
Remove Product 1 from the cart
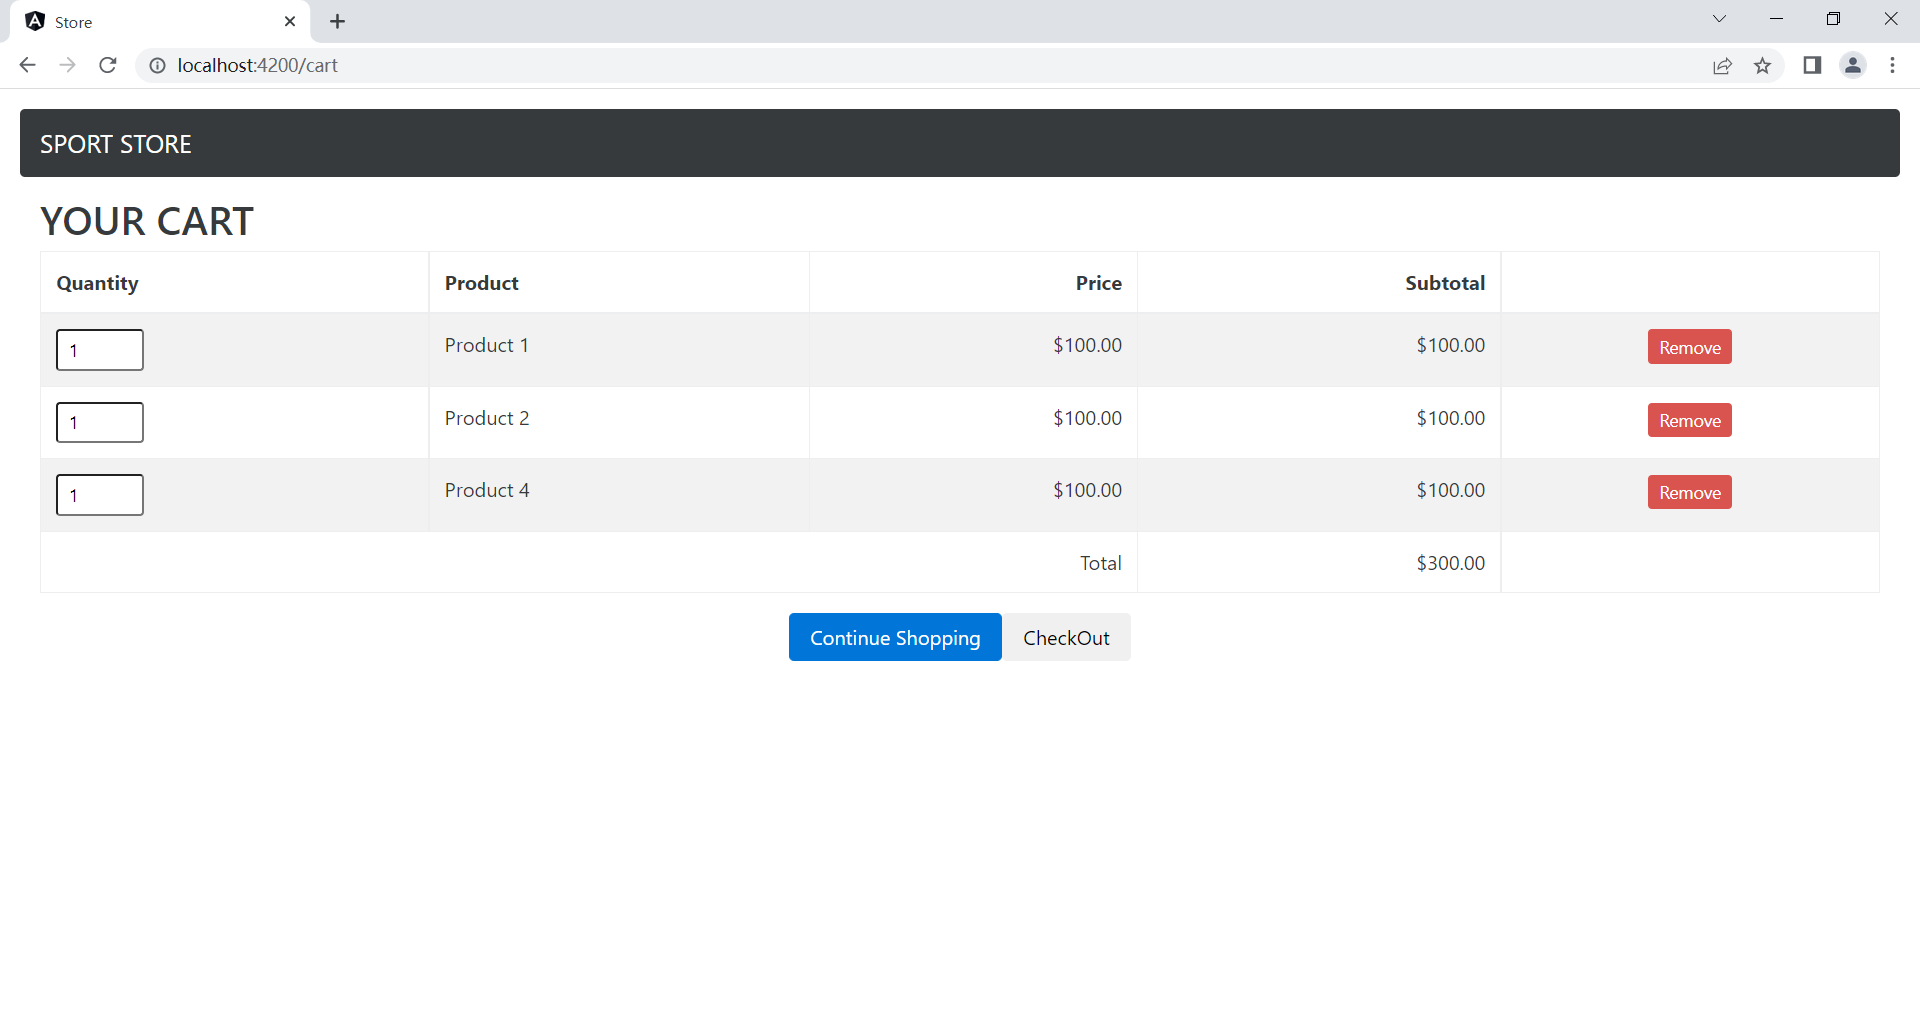(x=1690, y=347)
